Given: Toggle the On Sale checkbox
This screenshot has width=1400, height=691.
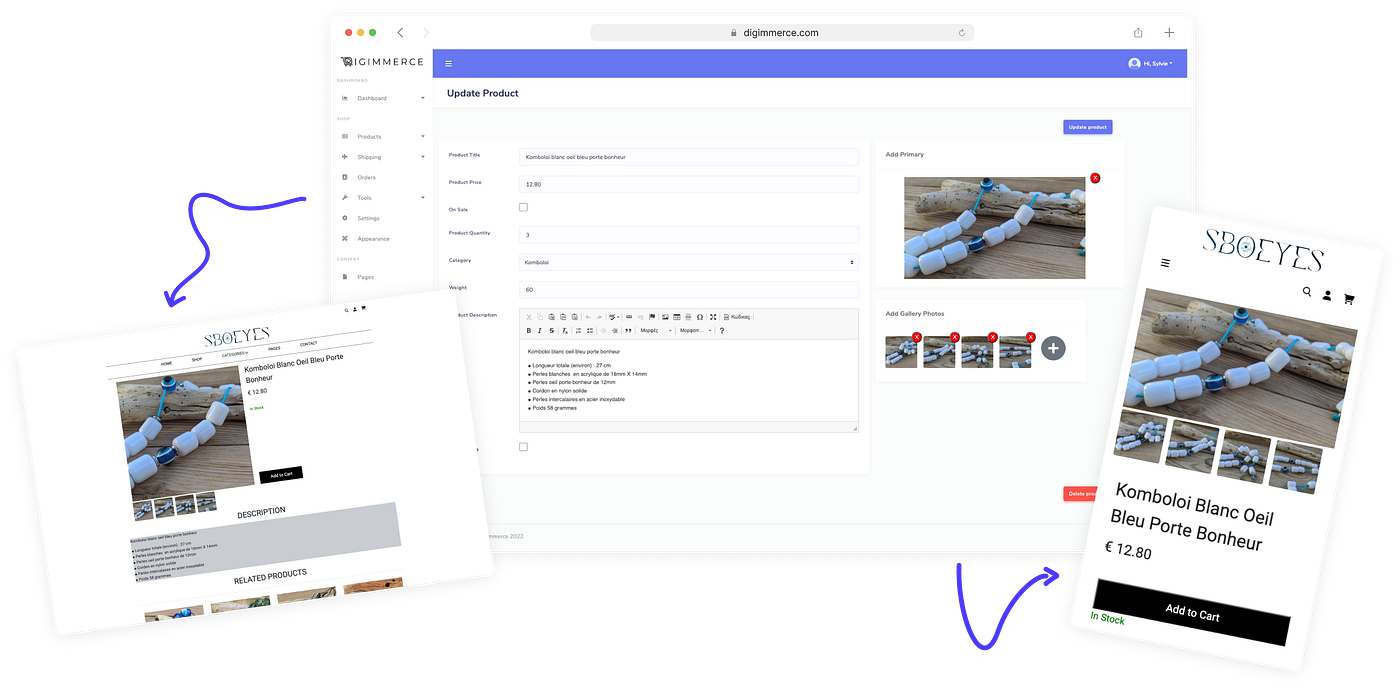Looking at the screenshot, I should (x=523, y=207).
